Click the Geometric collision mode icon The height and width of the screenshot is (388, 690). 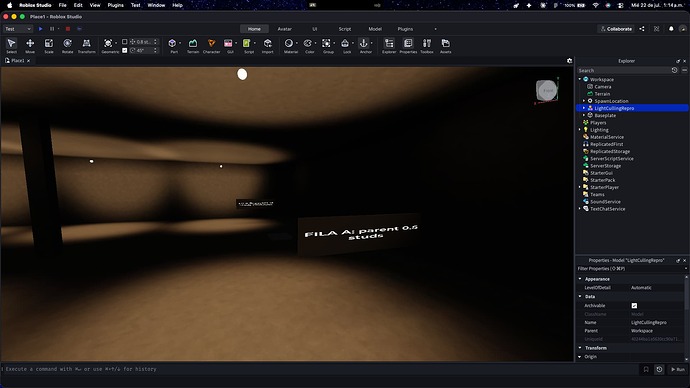pos(108,43)
